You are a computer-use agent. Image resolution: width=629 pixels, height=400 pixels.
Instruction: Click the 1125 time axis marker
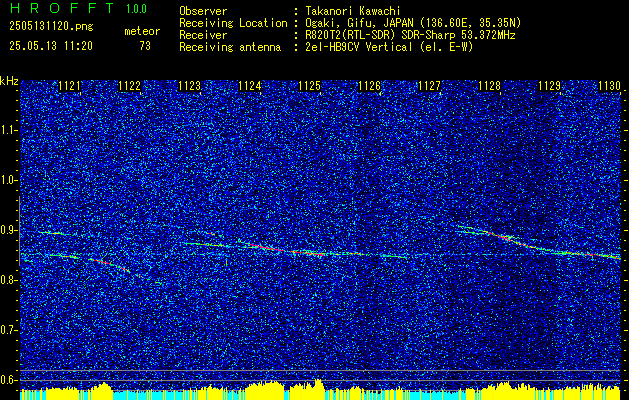[310, 86]
